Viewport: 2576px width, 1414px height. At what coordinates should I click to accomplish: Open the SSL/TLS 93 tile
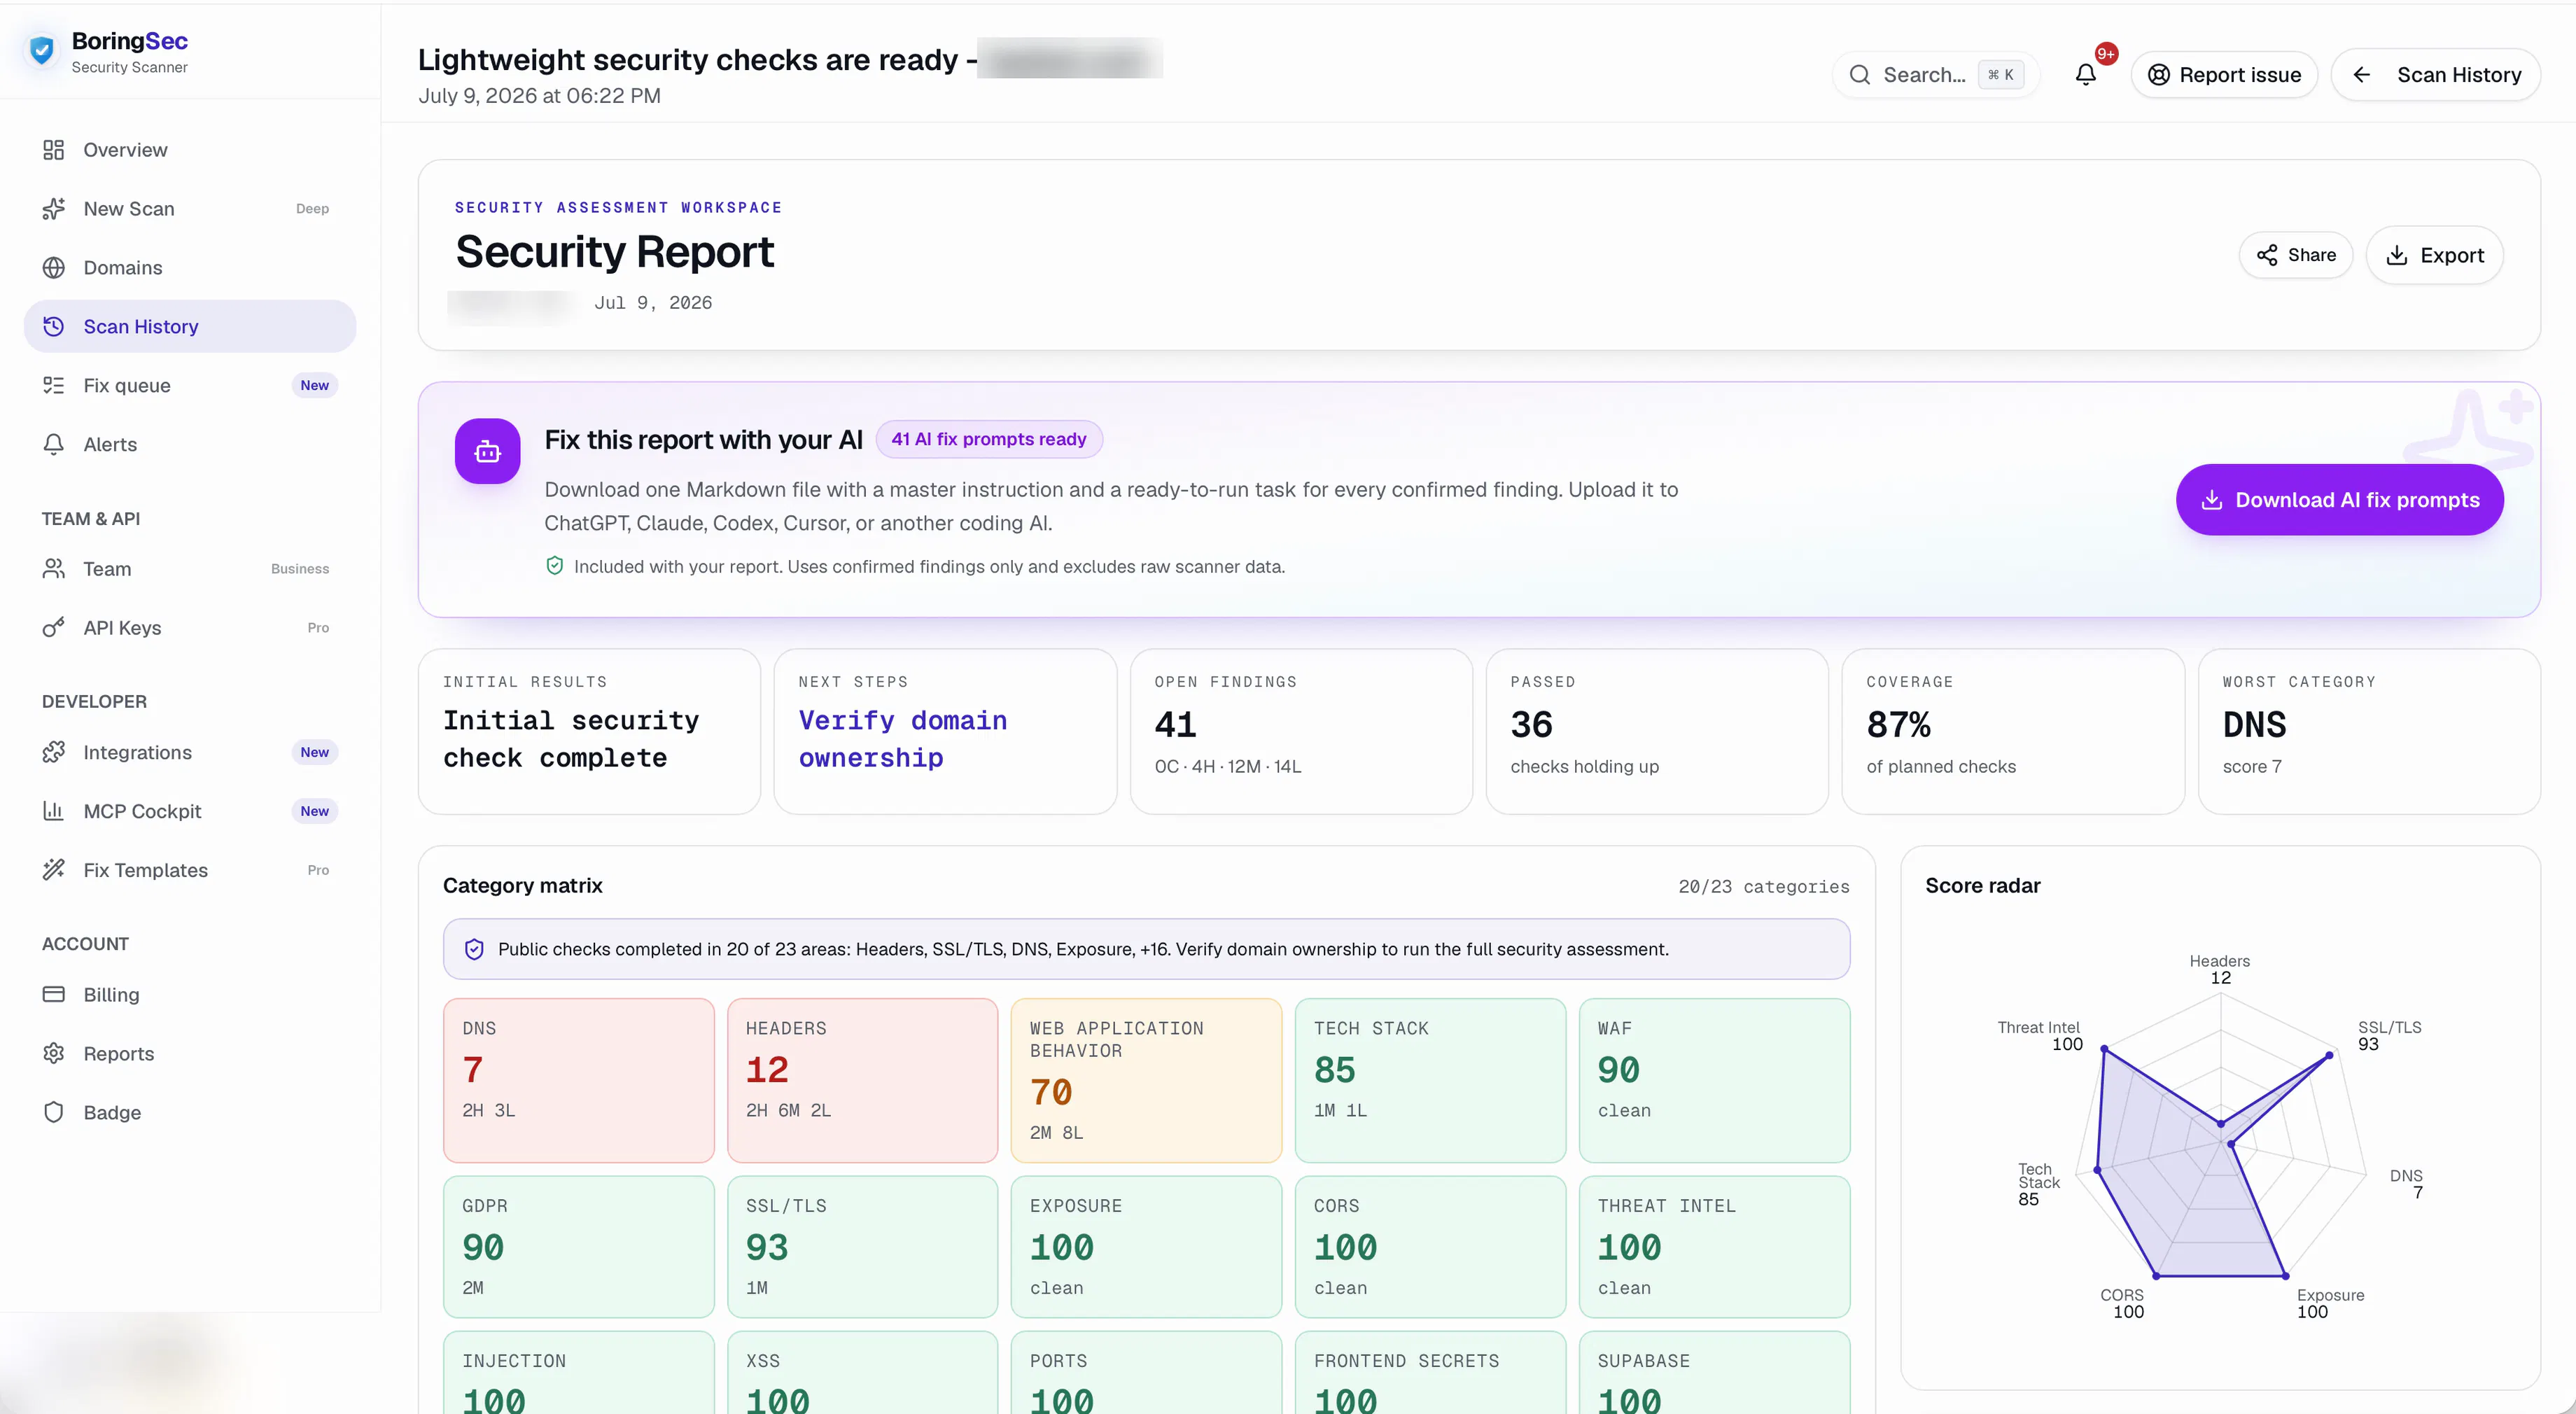point(863,1247)
